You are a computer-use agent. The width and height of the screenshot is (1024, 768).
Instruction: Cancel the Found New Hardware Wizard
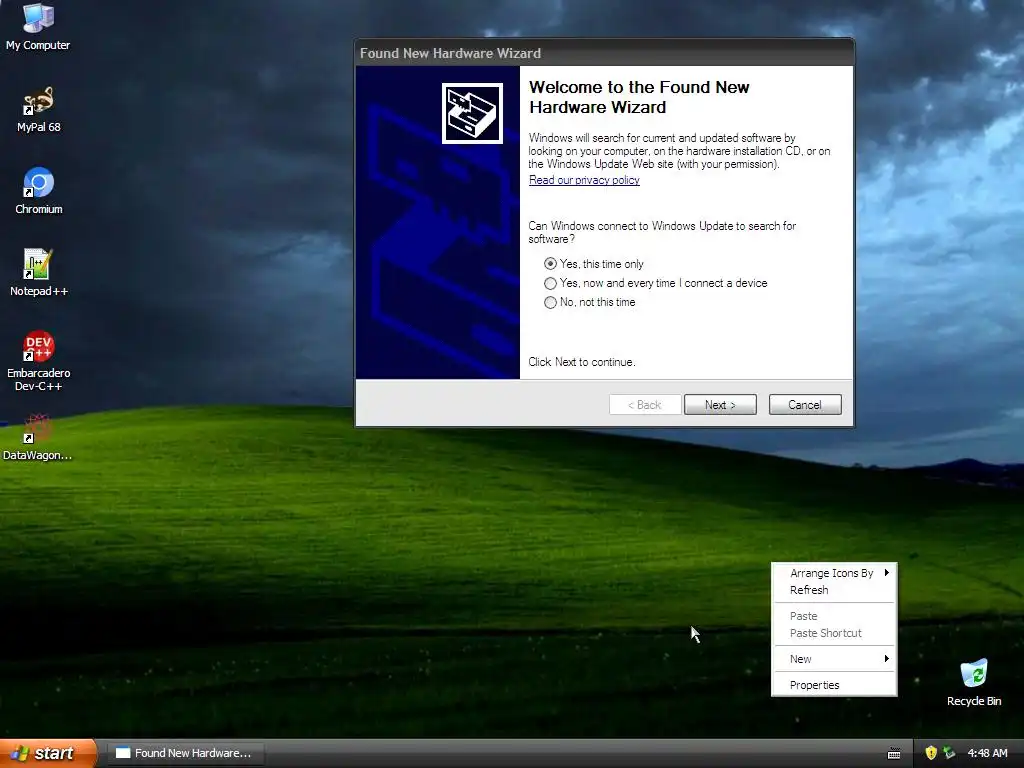(805, 405)
